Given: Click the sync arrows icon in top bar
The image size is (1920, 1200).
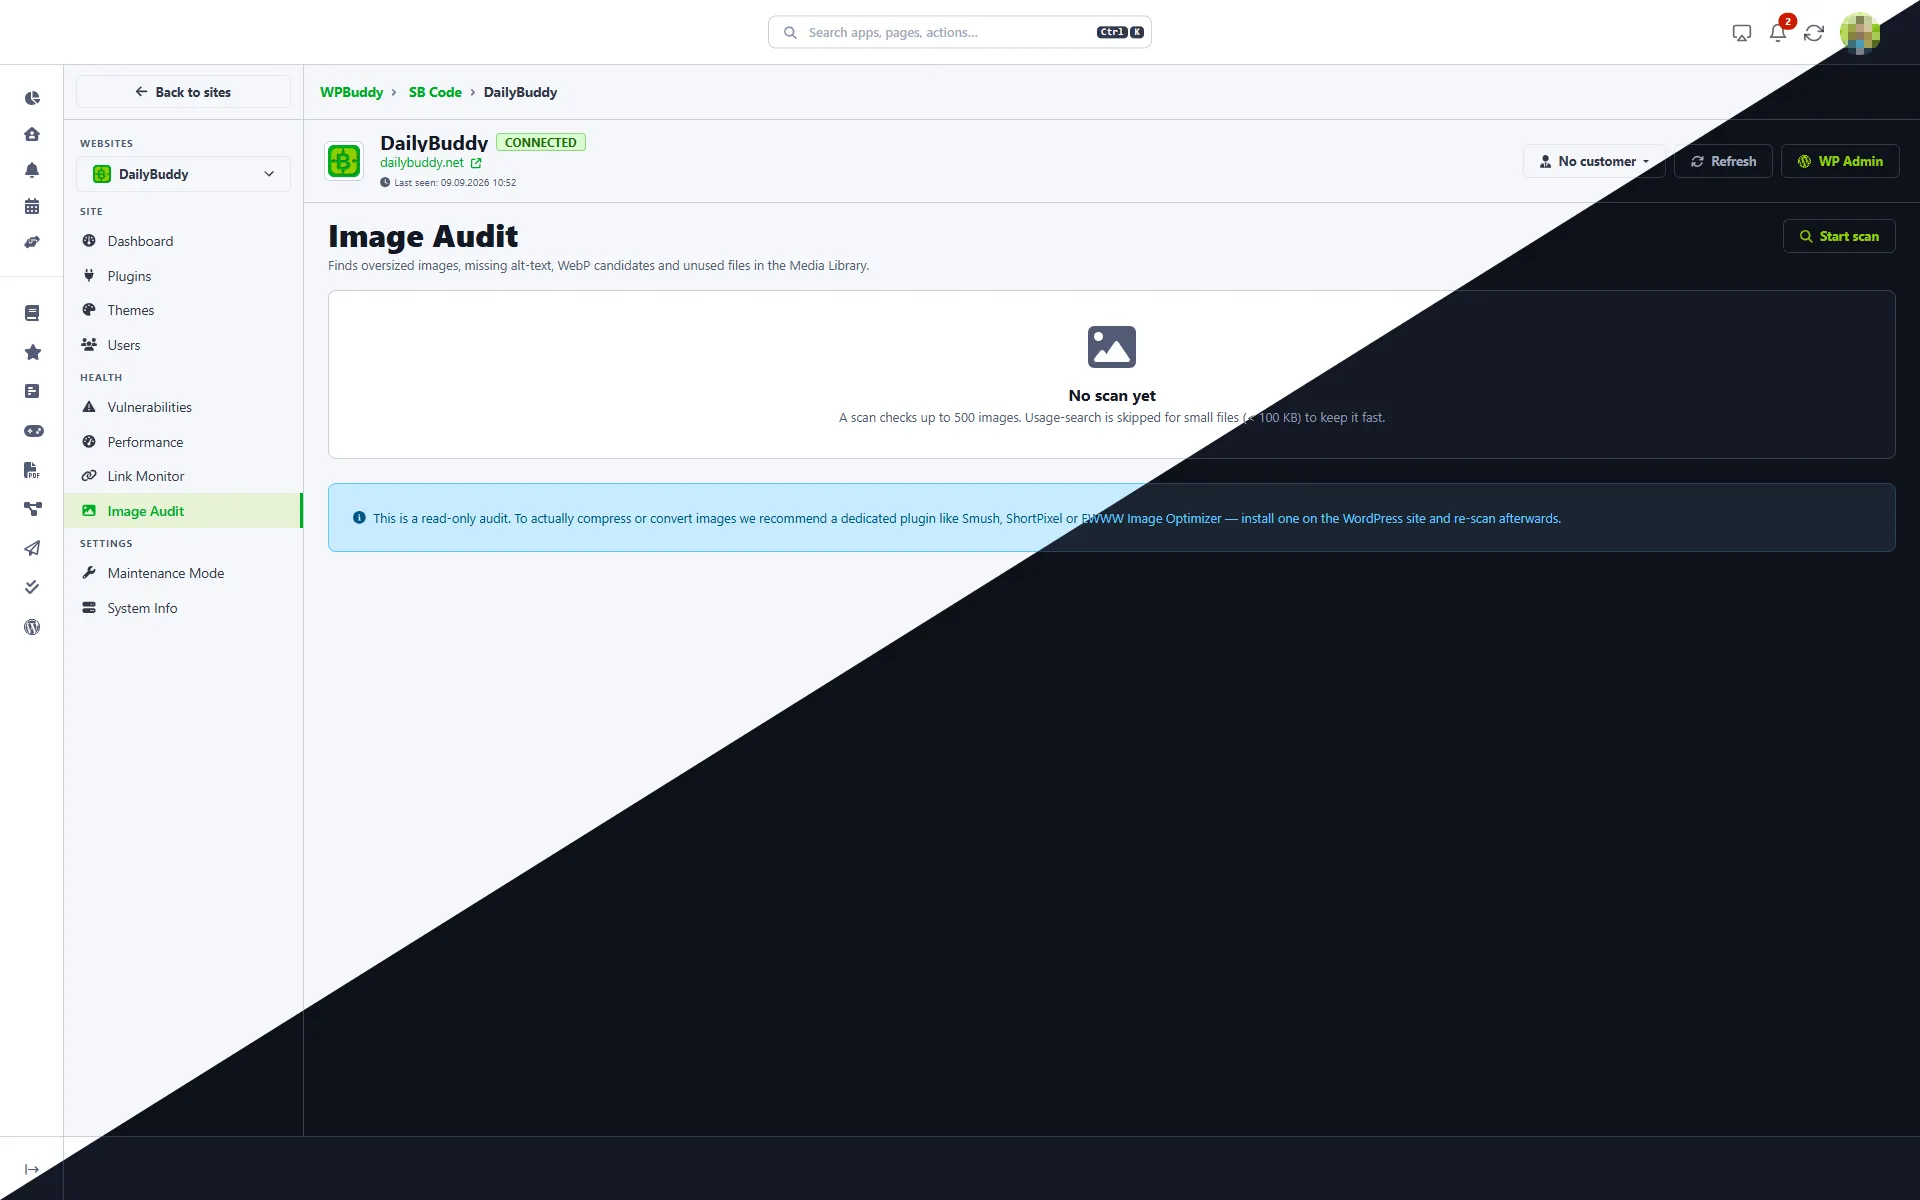Looking at the screenshot, I should point(1814,33).
